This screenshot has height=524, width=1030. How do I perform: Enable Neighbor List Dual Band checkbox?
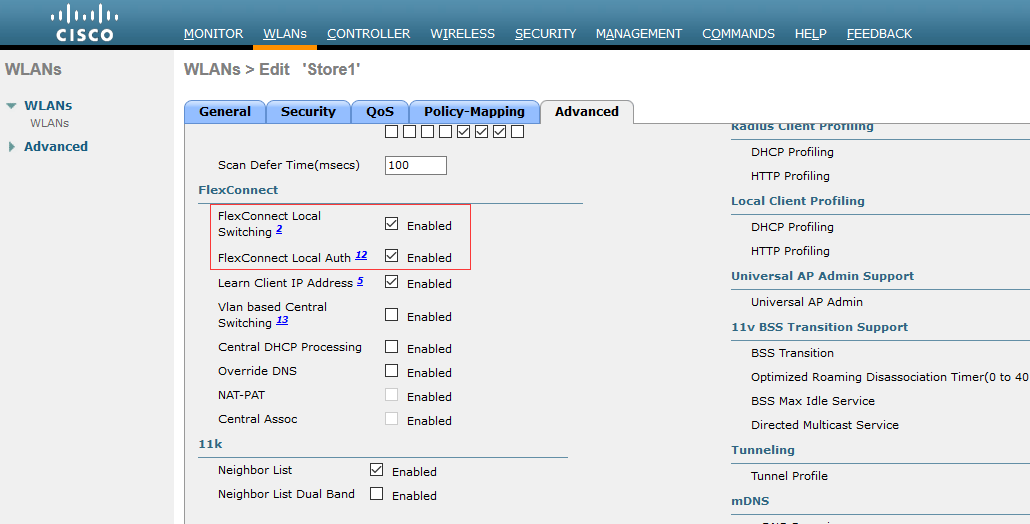tap(376, 493)
